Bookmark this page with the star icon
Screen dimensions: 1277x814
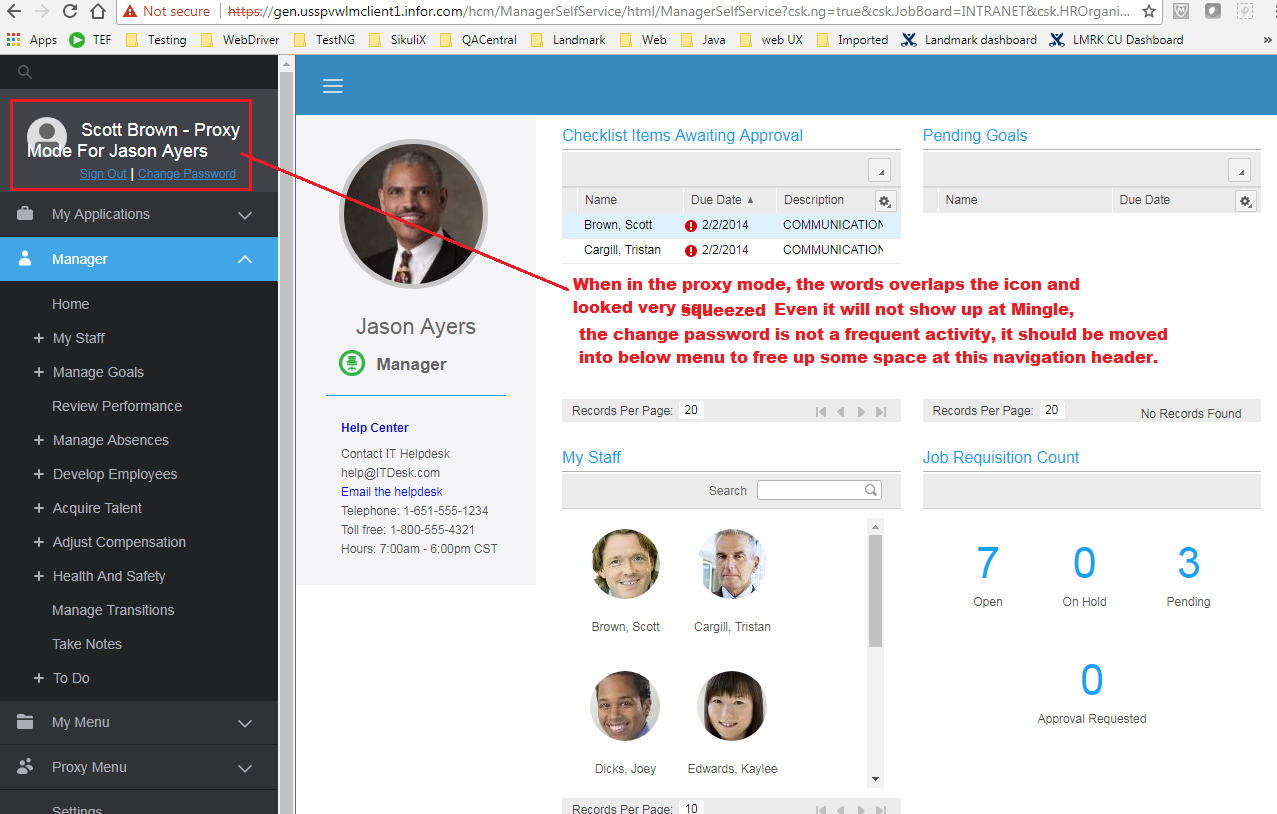point(1149,12)
